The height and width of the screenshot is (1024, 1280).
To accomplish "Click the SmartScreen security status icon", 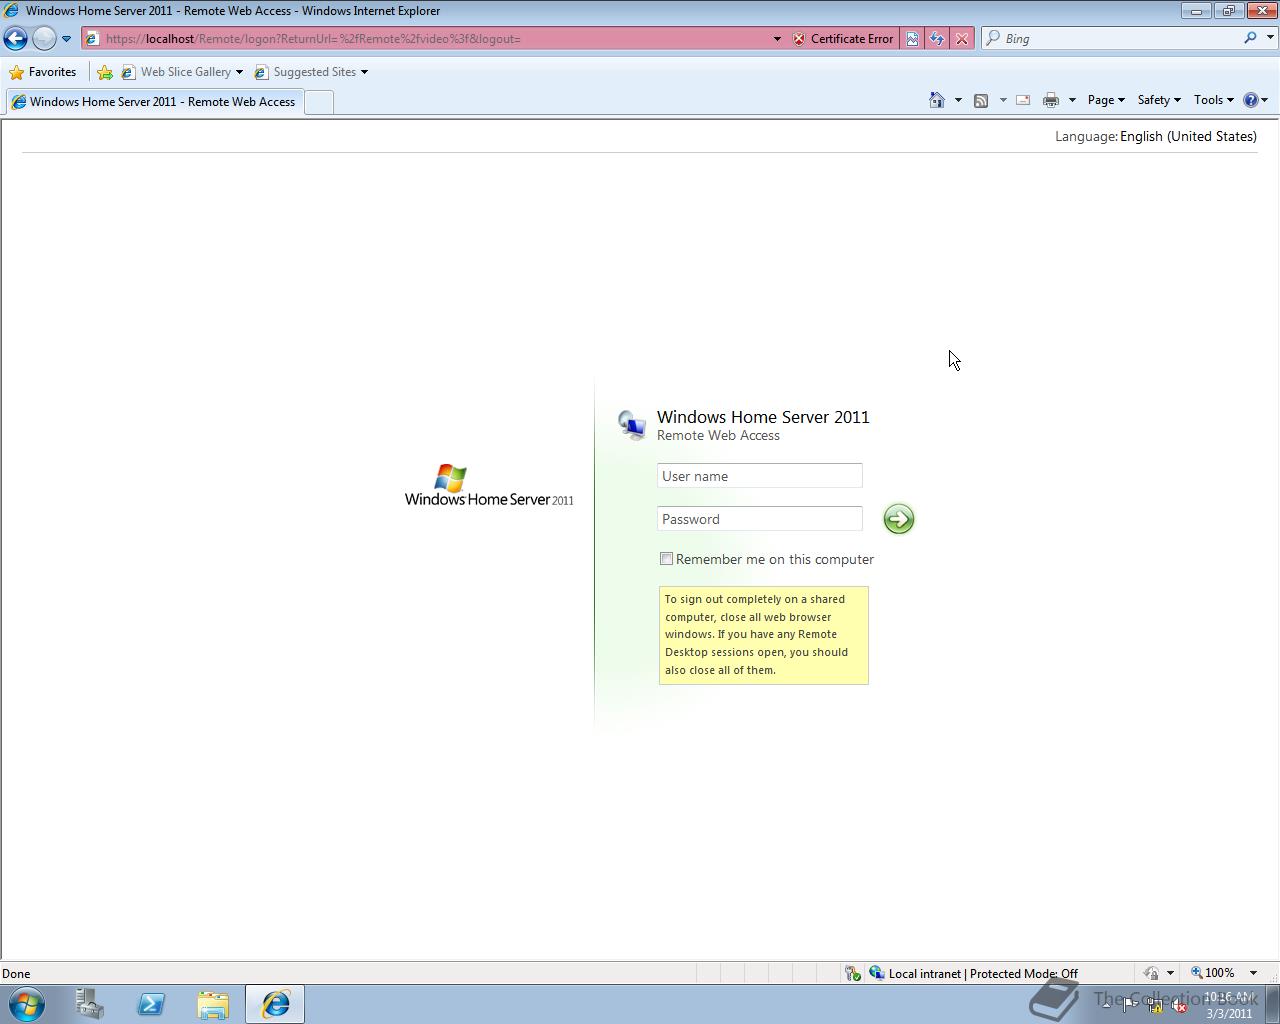I will coord(852,973).
